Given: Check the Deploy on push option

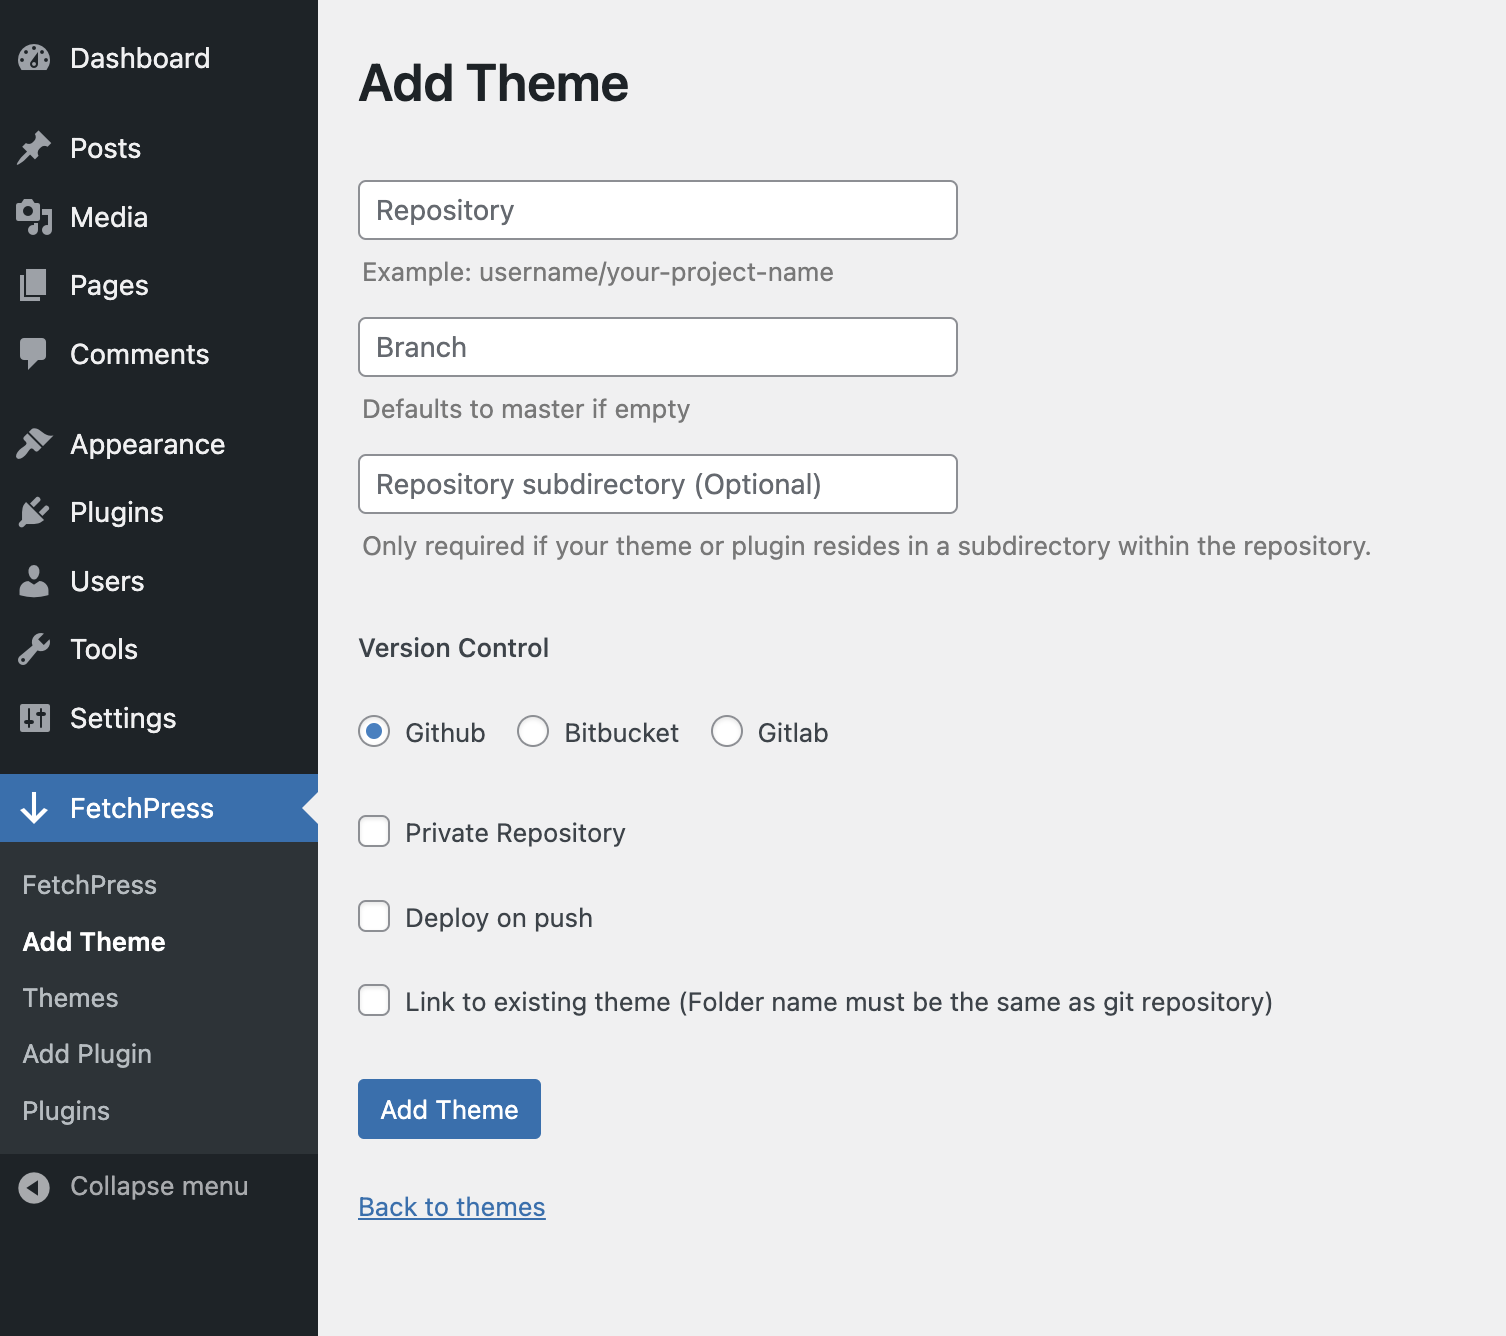Looking at the screenshot, I should [x=373, y=916].
